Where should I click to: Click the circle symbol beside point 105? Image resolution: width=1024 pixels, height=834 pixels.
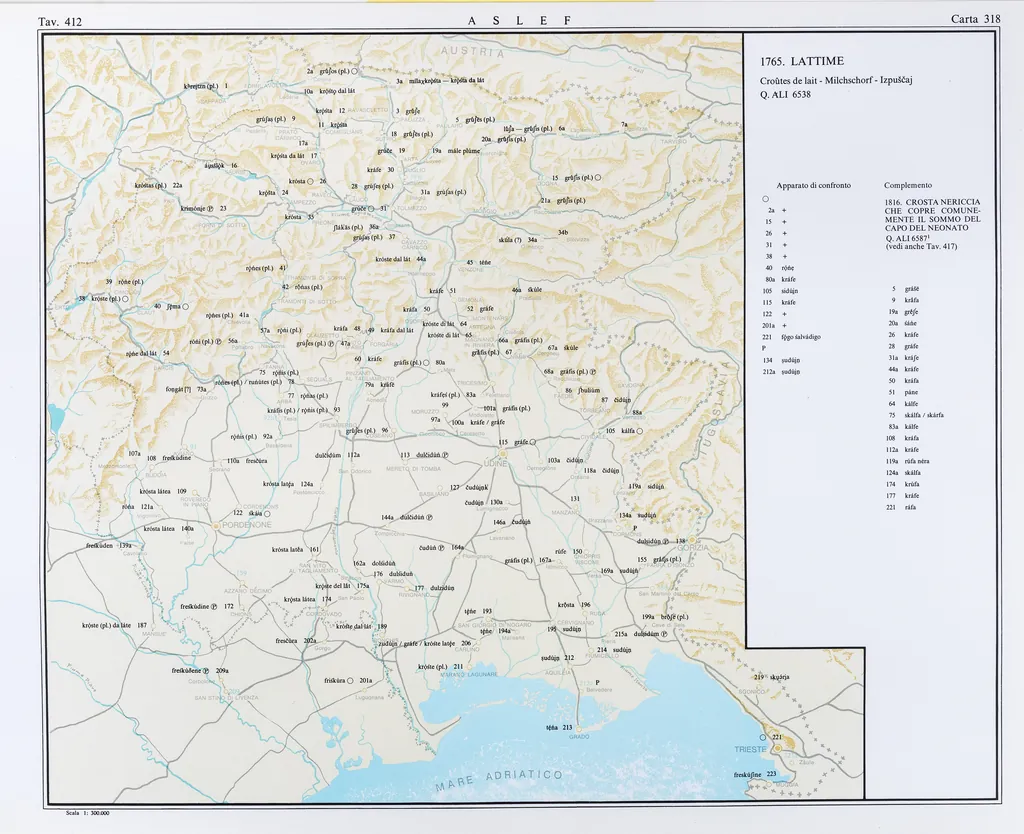(x=640, y=431)
